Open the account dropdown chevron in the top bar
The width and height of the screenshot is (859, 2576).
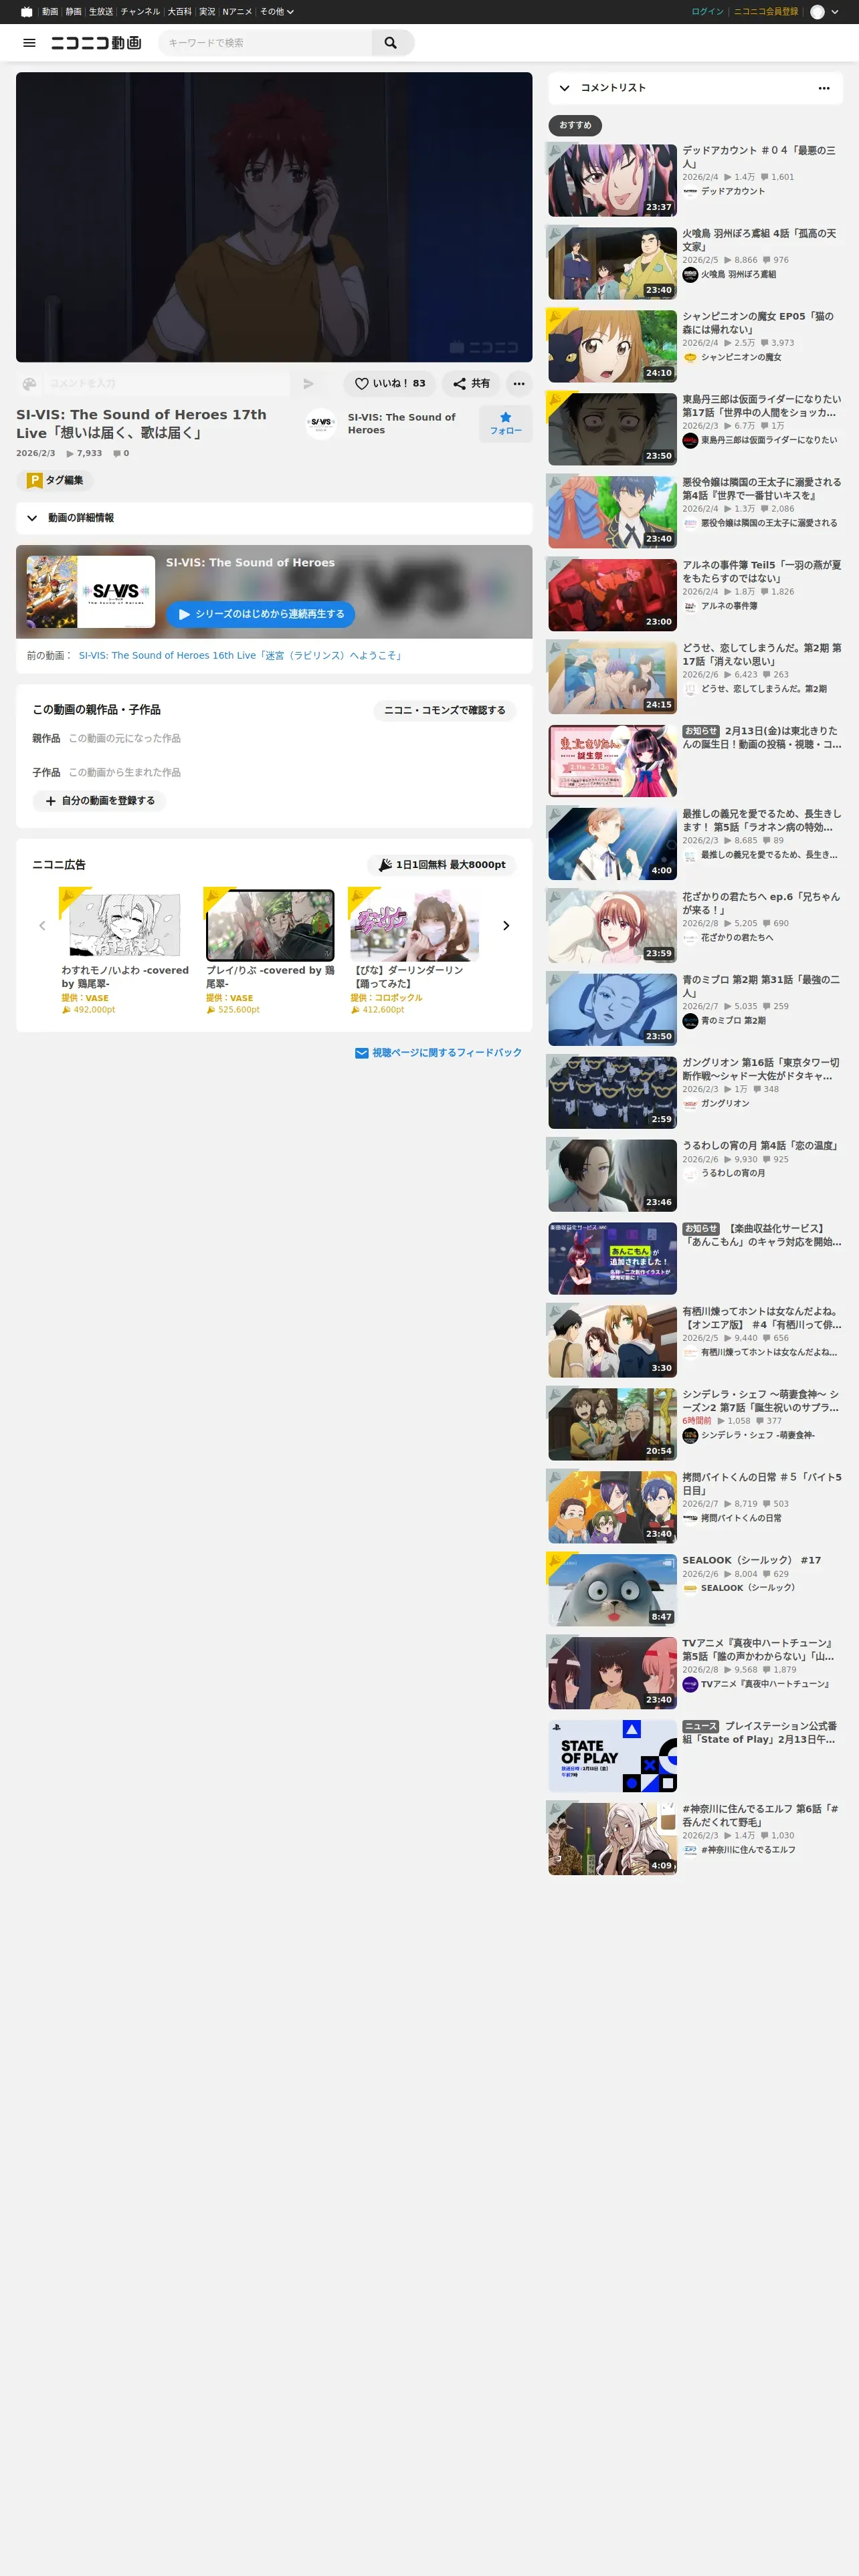click(835, 12)
